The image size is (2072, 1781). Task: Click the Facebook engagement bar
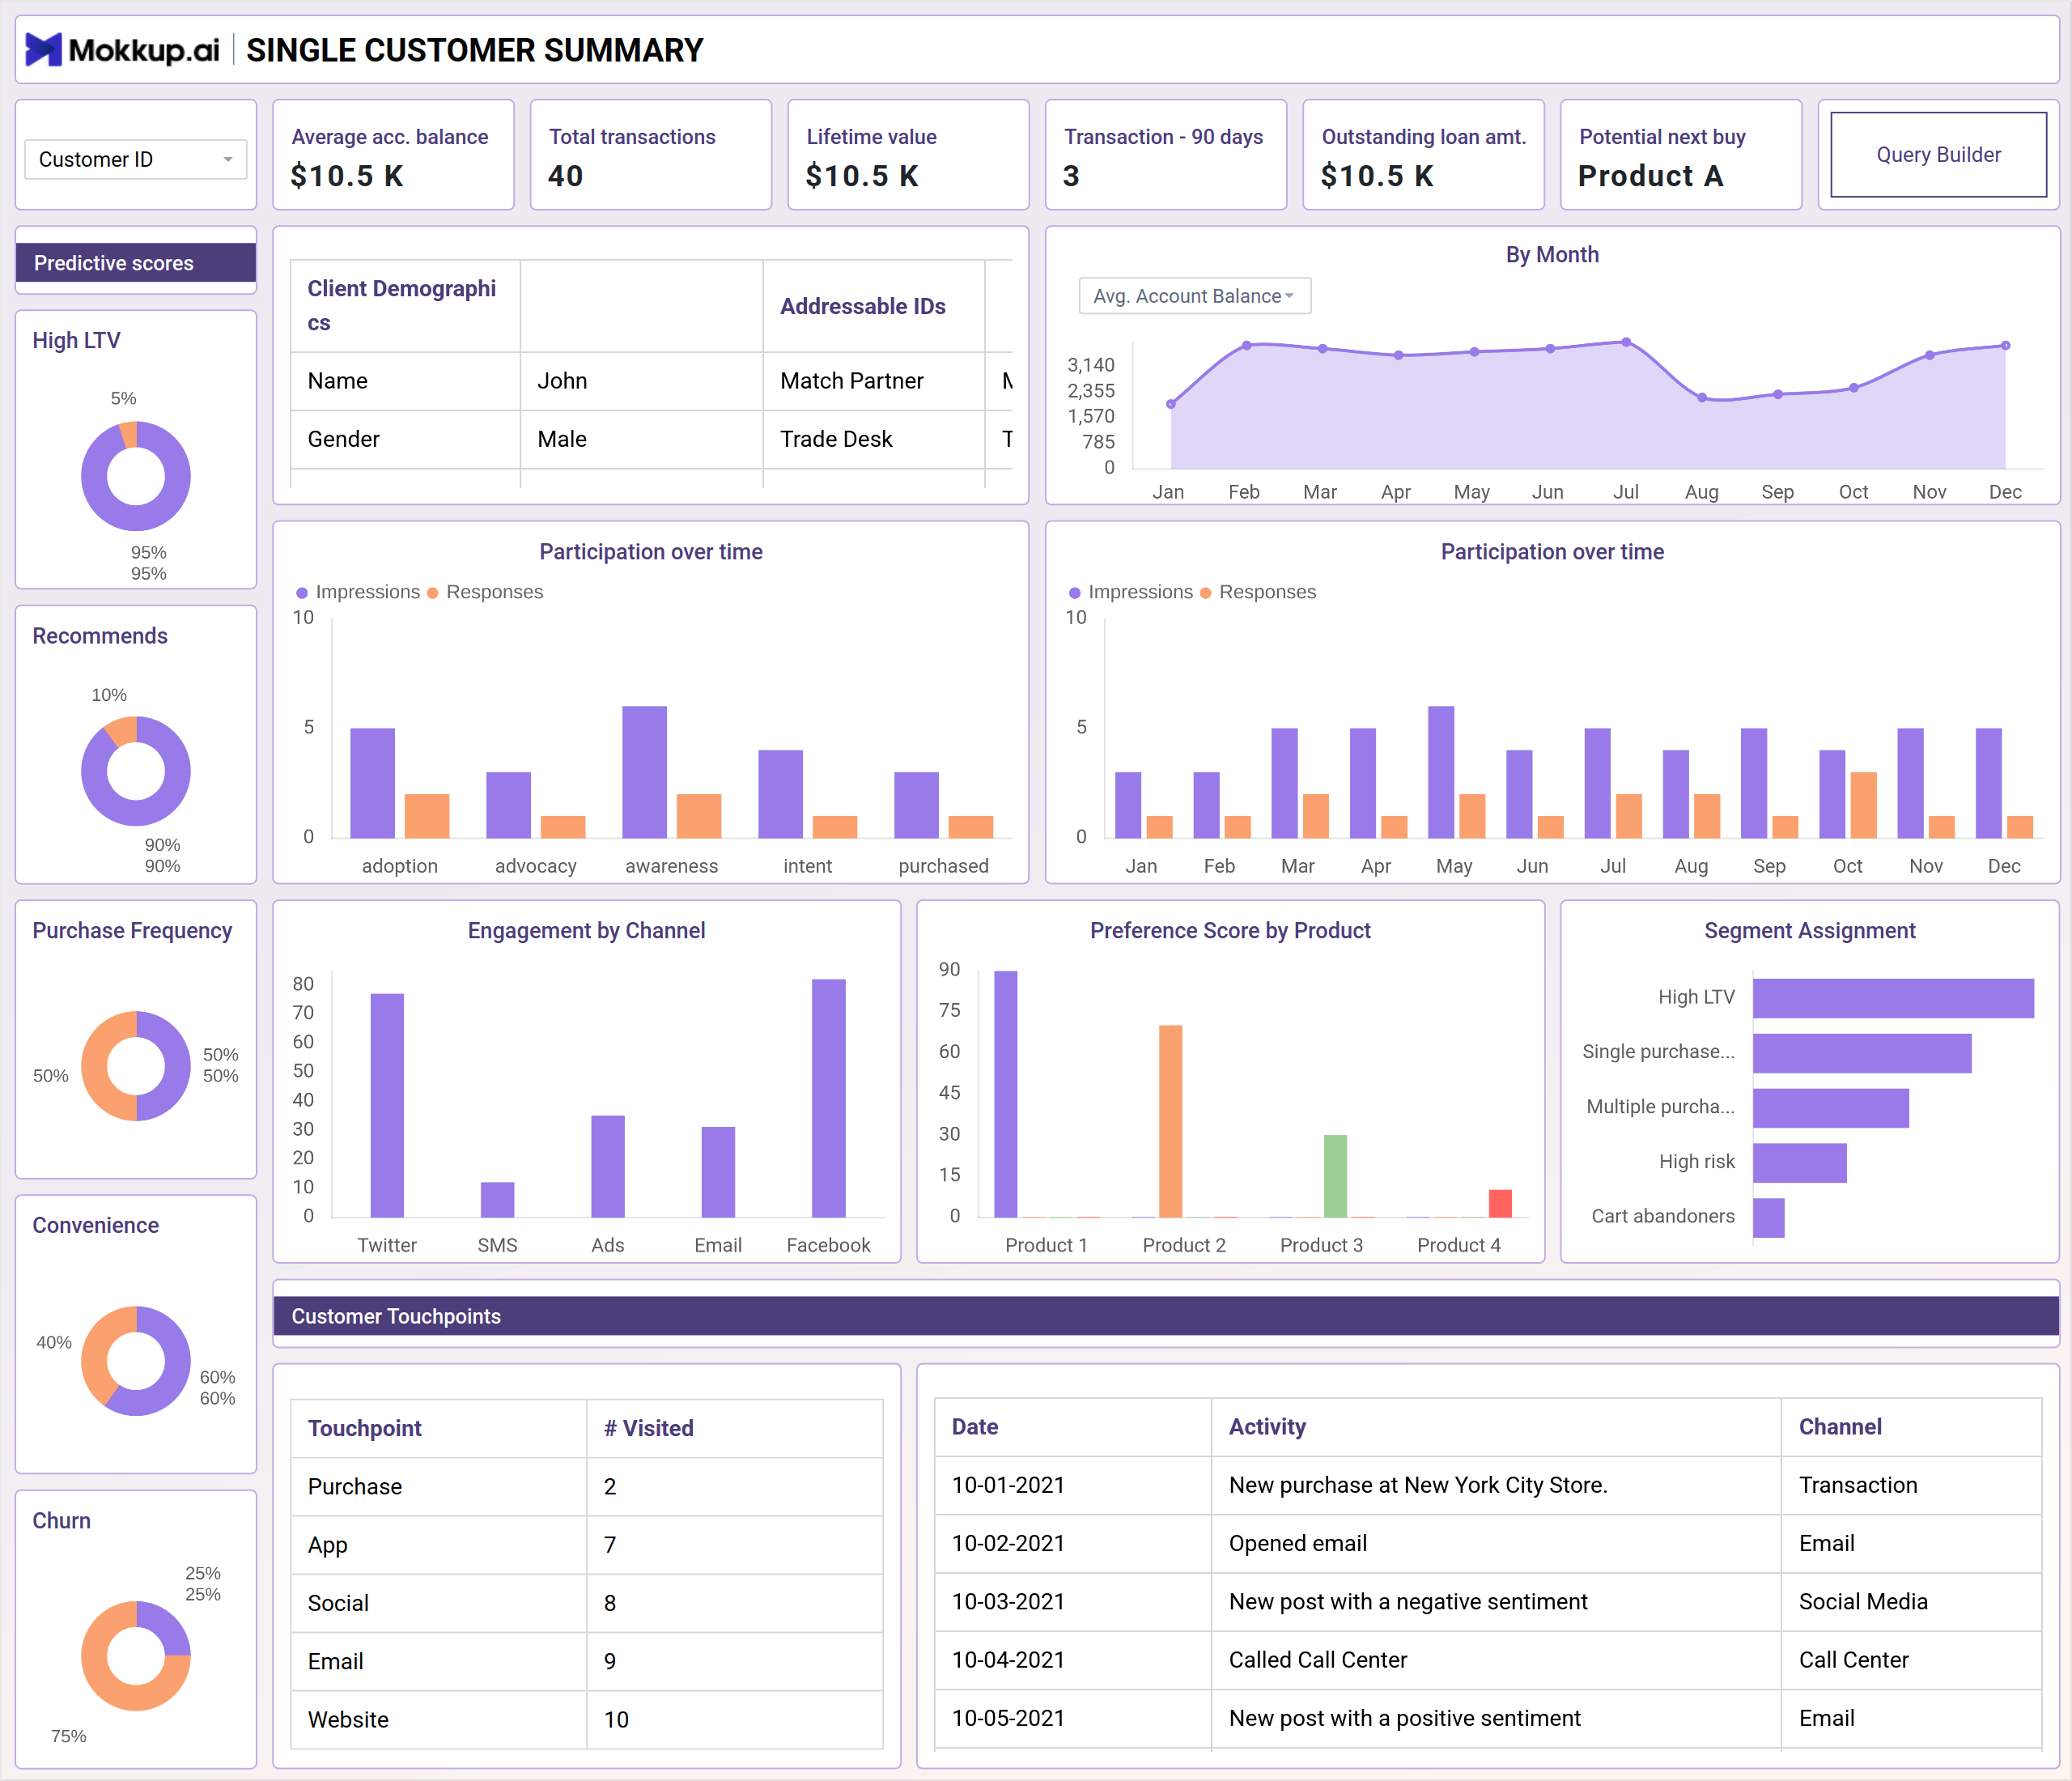(x=828, y=1098)
